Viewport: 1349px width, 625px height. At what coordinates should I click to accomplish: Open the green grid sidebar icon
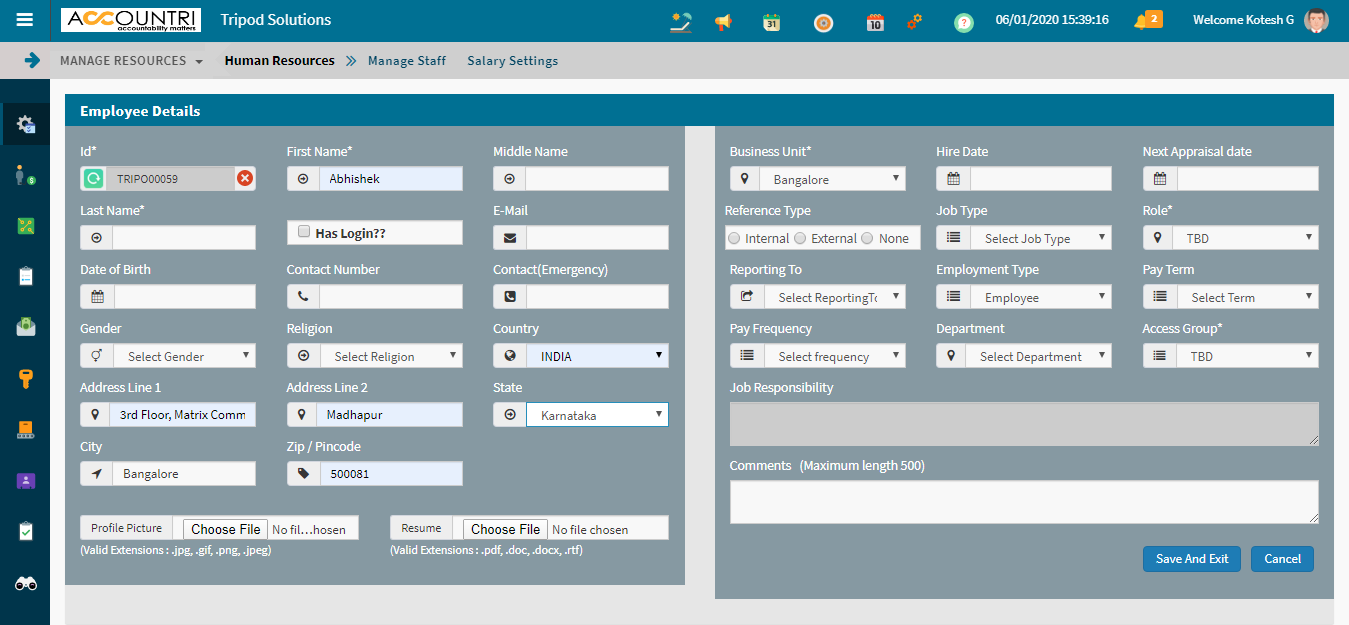click(x=25, y=225)
